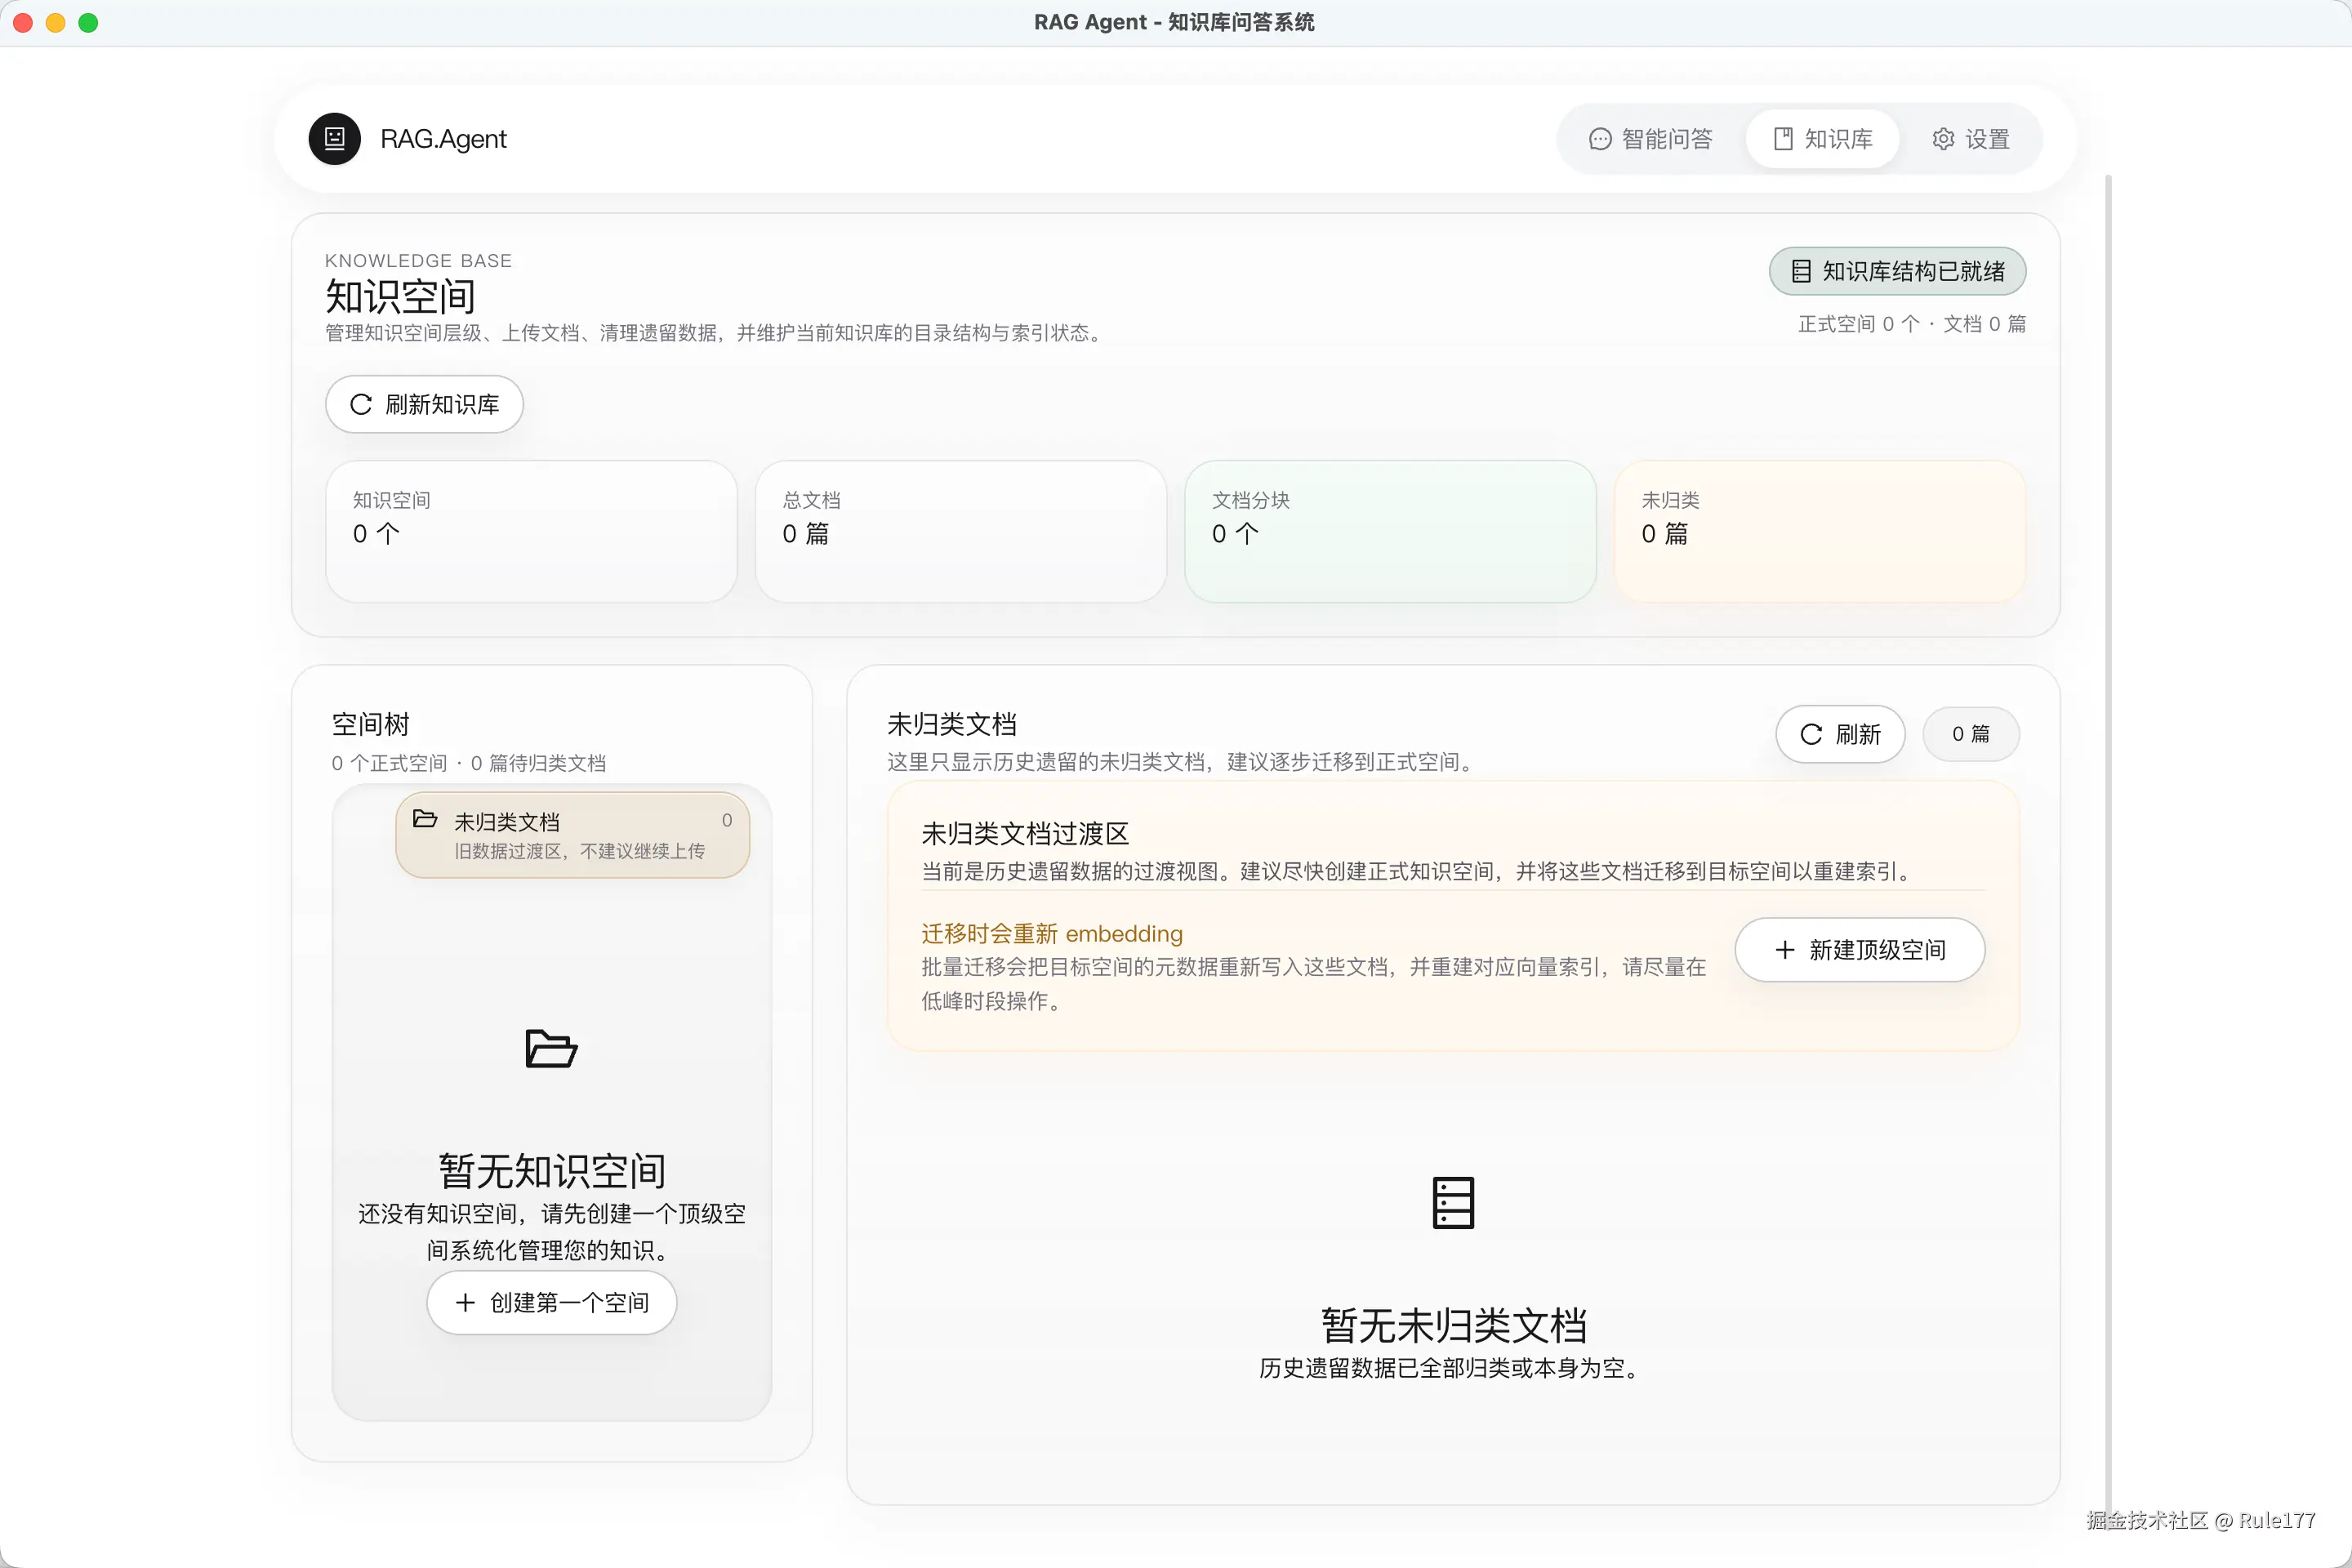Viewport: 2352px width, 1568px height.
Task: Click the database icon above 暂无未归类文档
Action: click(1452, 1203)
